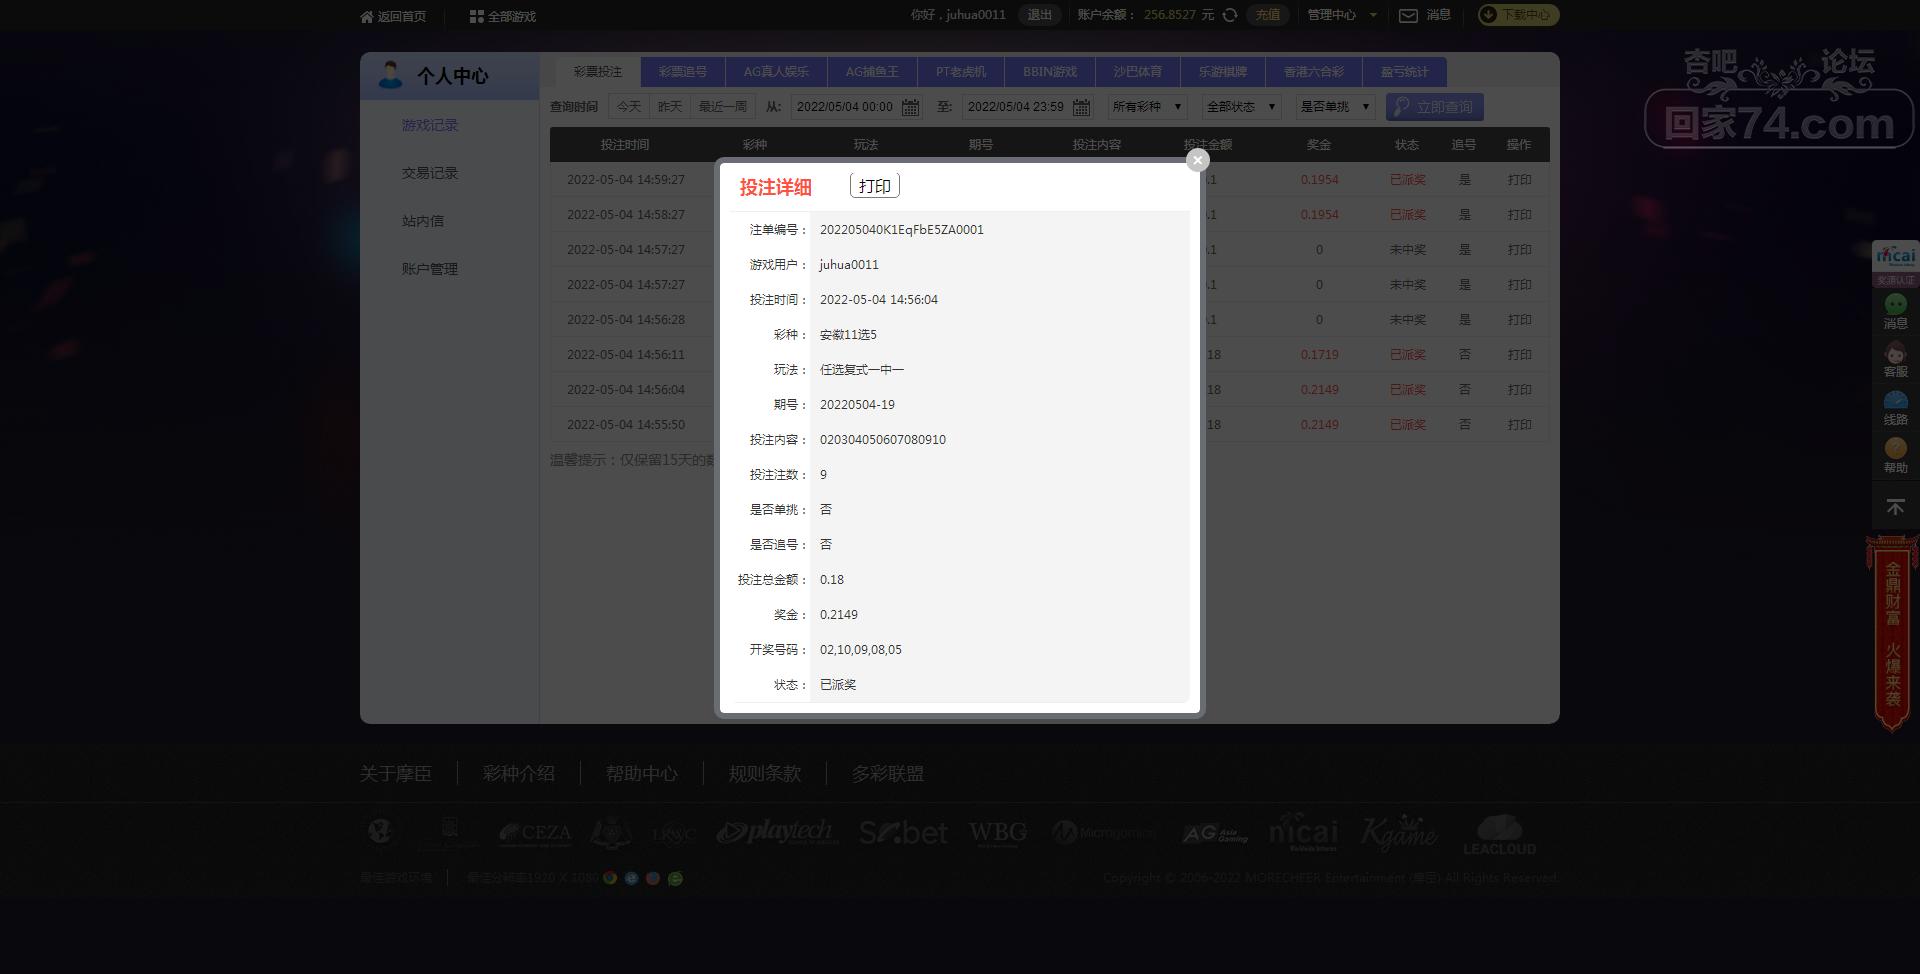This screenshot has height=974, width=1920.
Task: Expand the 是否单挑 dropdown
Action: coord(1335,107)
